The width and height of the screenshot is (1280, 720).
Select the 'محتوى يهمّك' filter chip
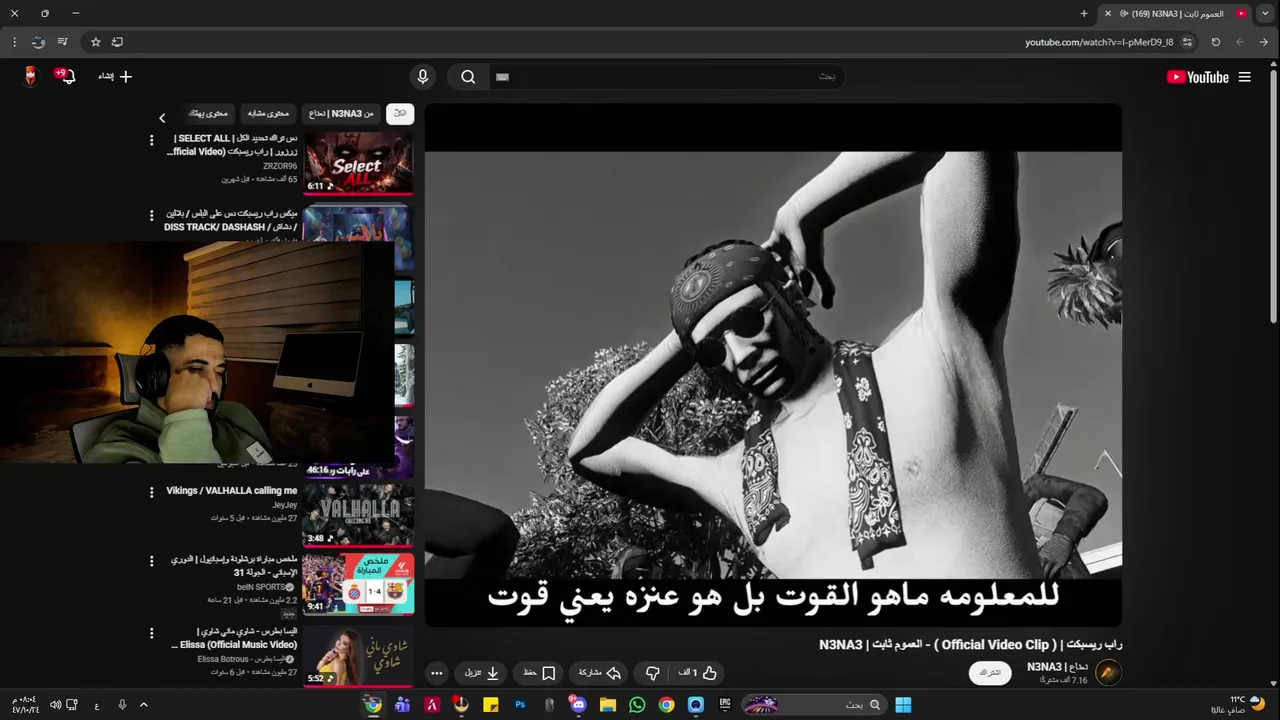coord(210,114)
